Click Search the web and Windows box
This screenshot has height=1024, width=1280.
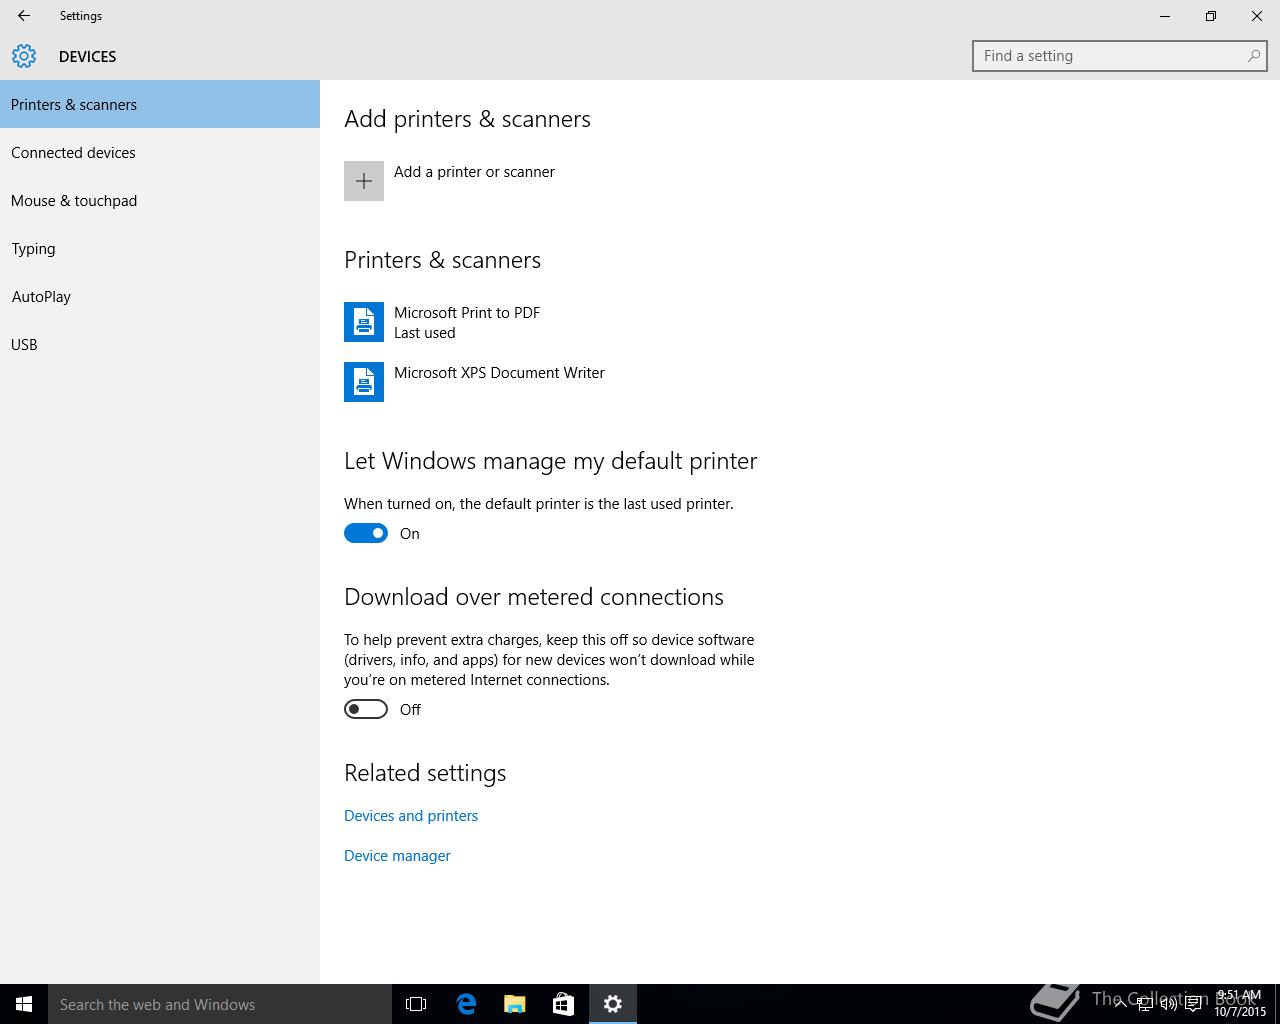pyautogui.click(x=220, y=1004)
